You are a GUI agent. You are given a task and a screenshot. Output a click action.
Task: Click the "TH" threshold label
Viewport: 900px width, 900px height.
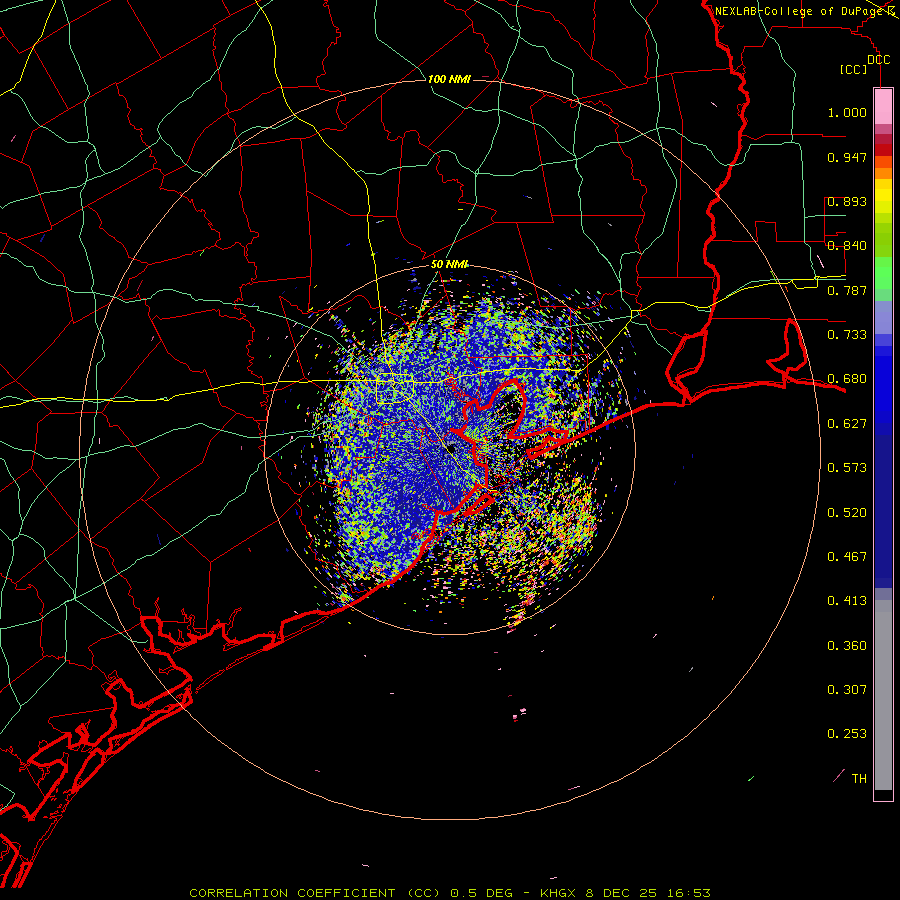[x=859, y=779]
